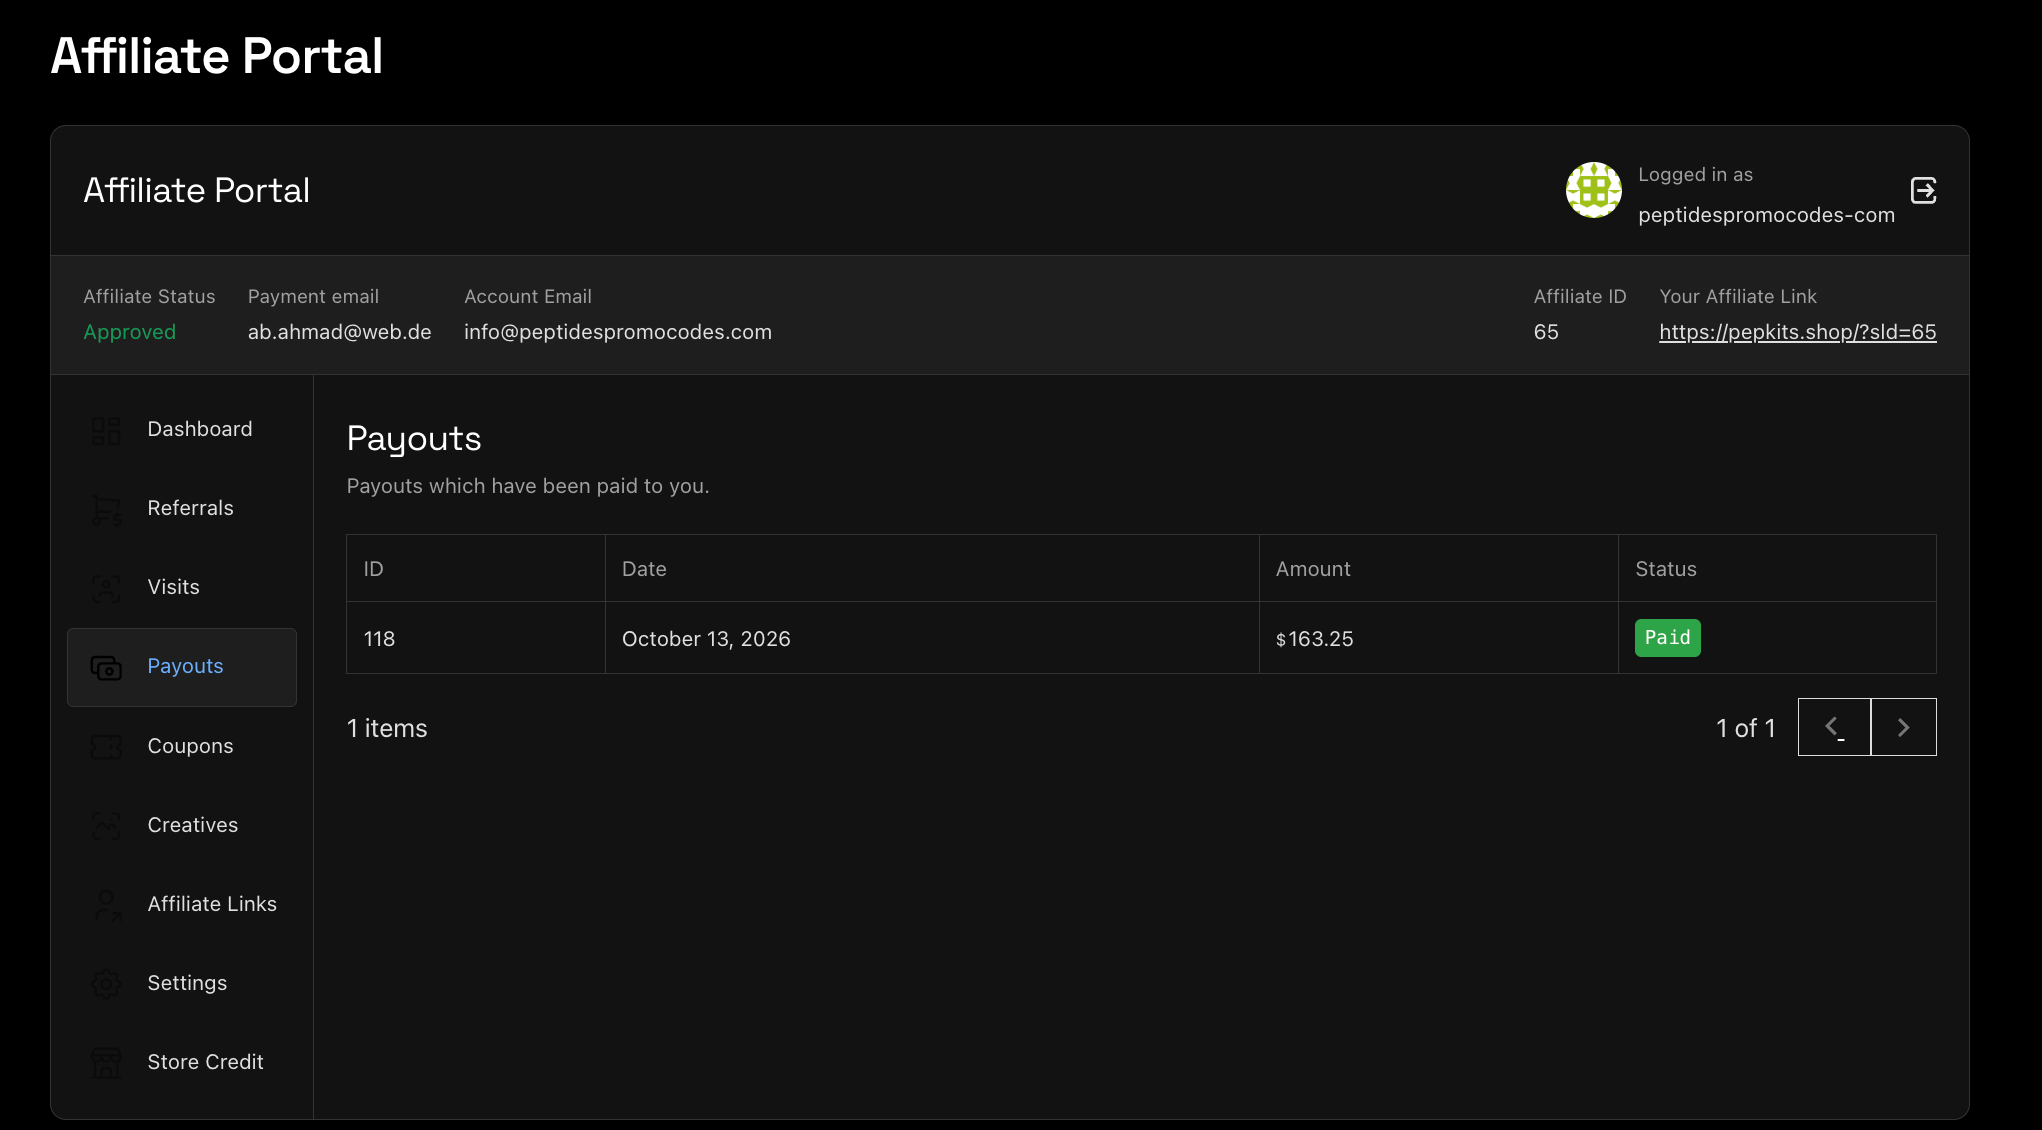Screen dimensions: 2042x1130
Task: Click payout ID 118 cell
Action: tap(476, 638)
